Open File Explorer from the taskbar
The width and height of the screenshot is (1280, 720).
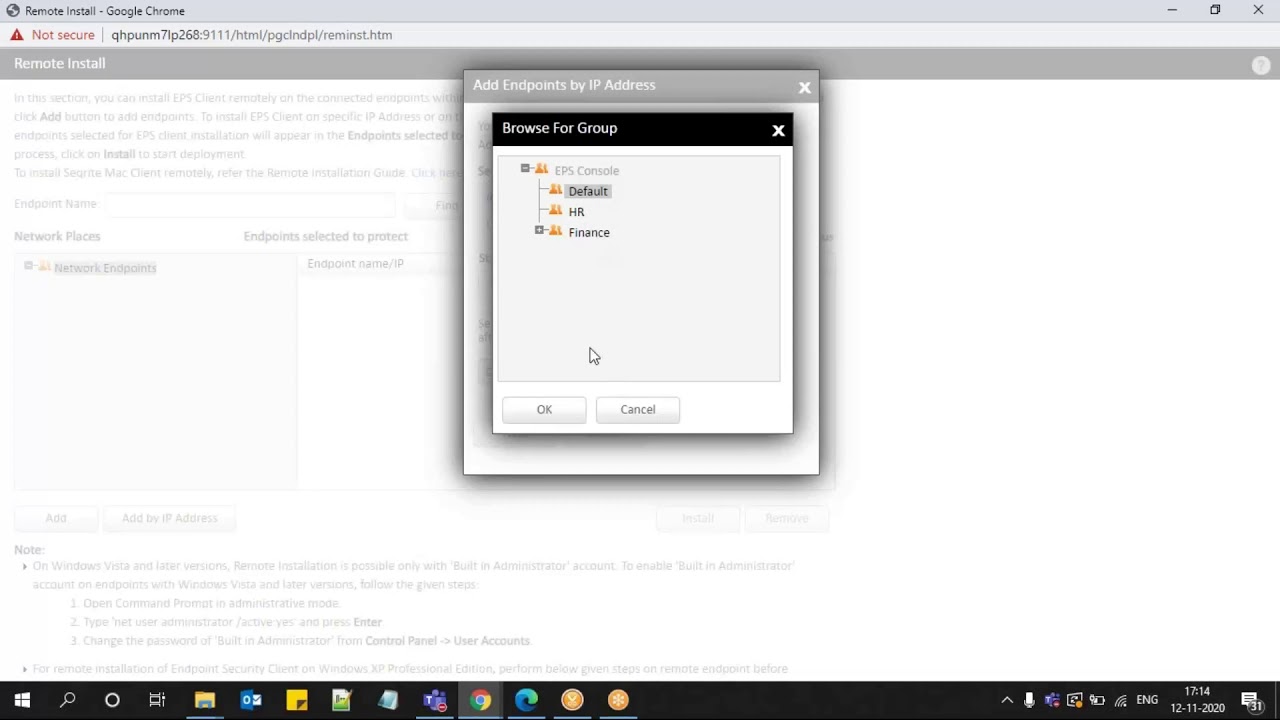(204, 700)
